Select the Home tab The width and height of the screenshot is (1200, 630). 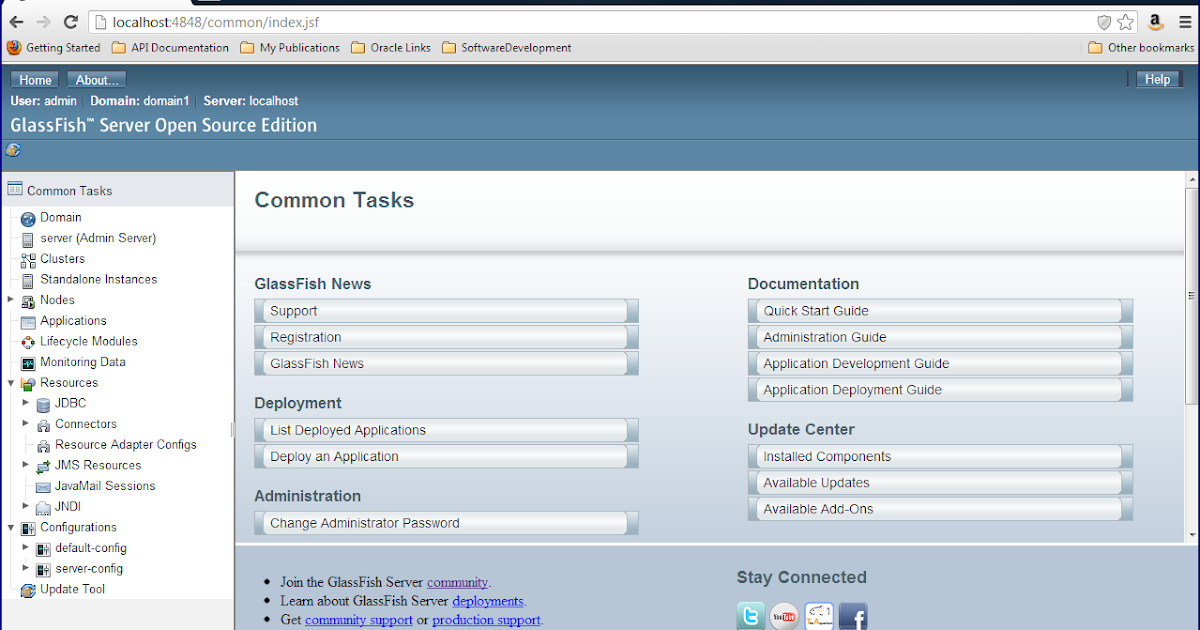point(34,79)
